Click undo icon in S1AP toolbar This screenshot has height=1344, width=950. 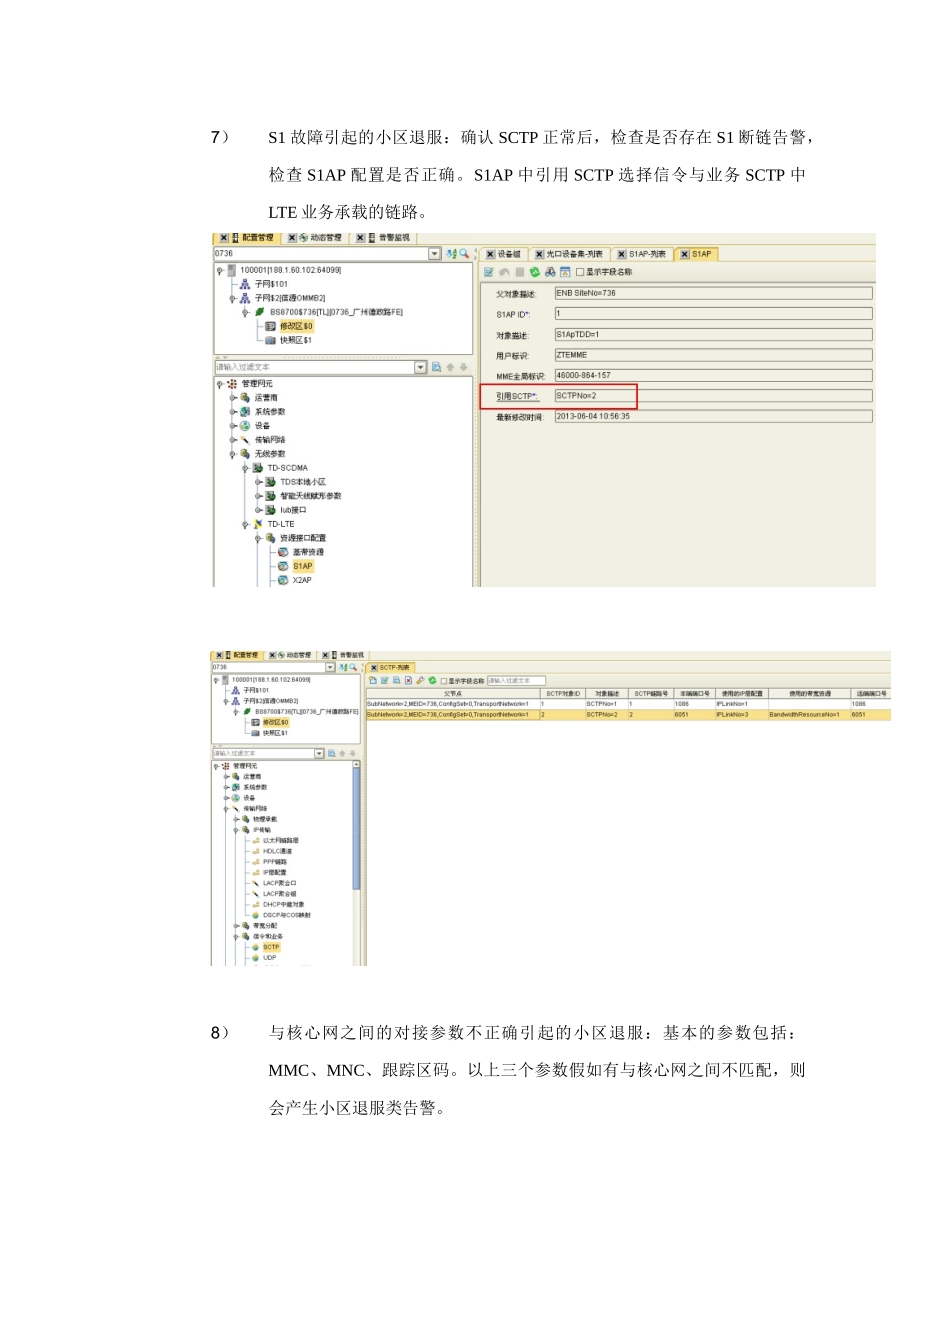point(505,272)
